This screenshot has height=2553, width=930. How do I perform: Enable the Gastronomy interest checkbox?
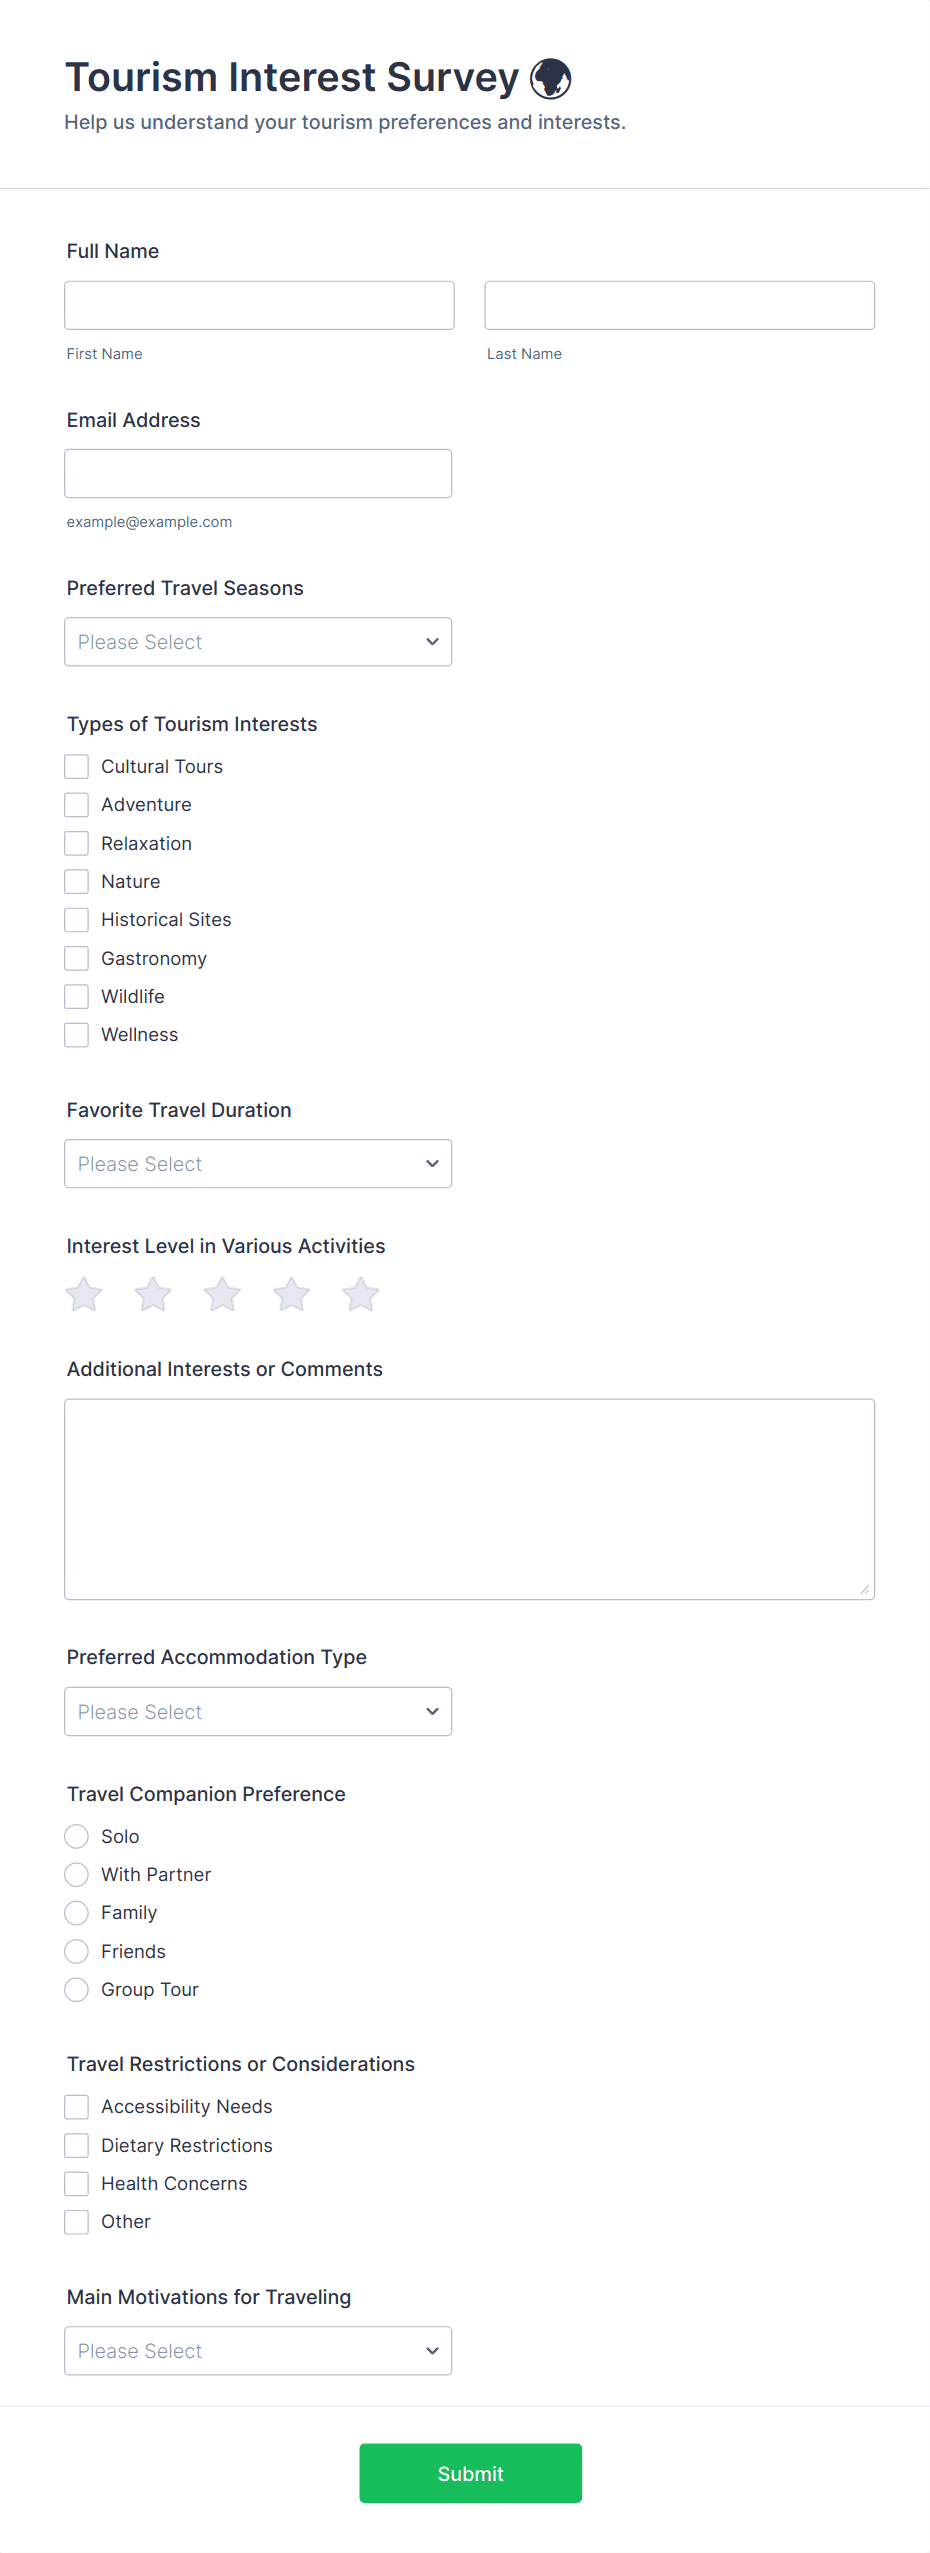[x=77, y=958]
